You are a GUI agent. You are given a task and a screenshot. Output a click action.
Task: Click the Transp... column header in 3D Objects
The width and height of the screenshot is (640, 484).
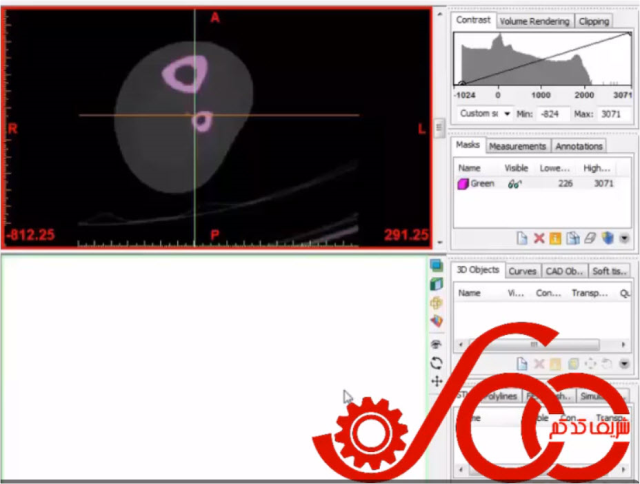tap(589, 293)
